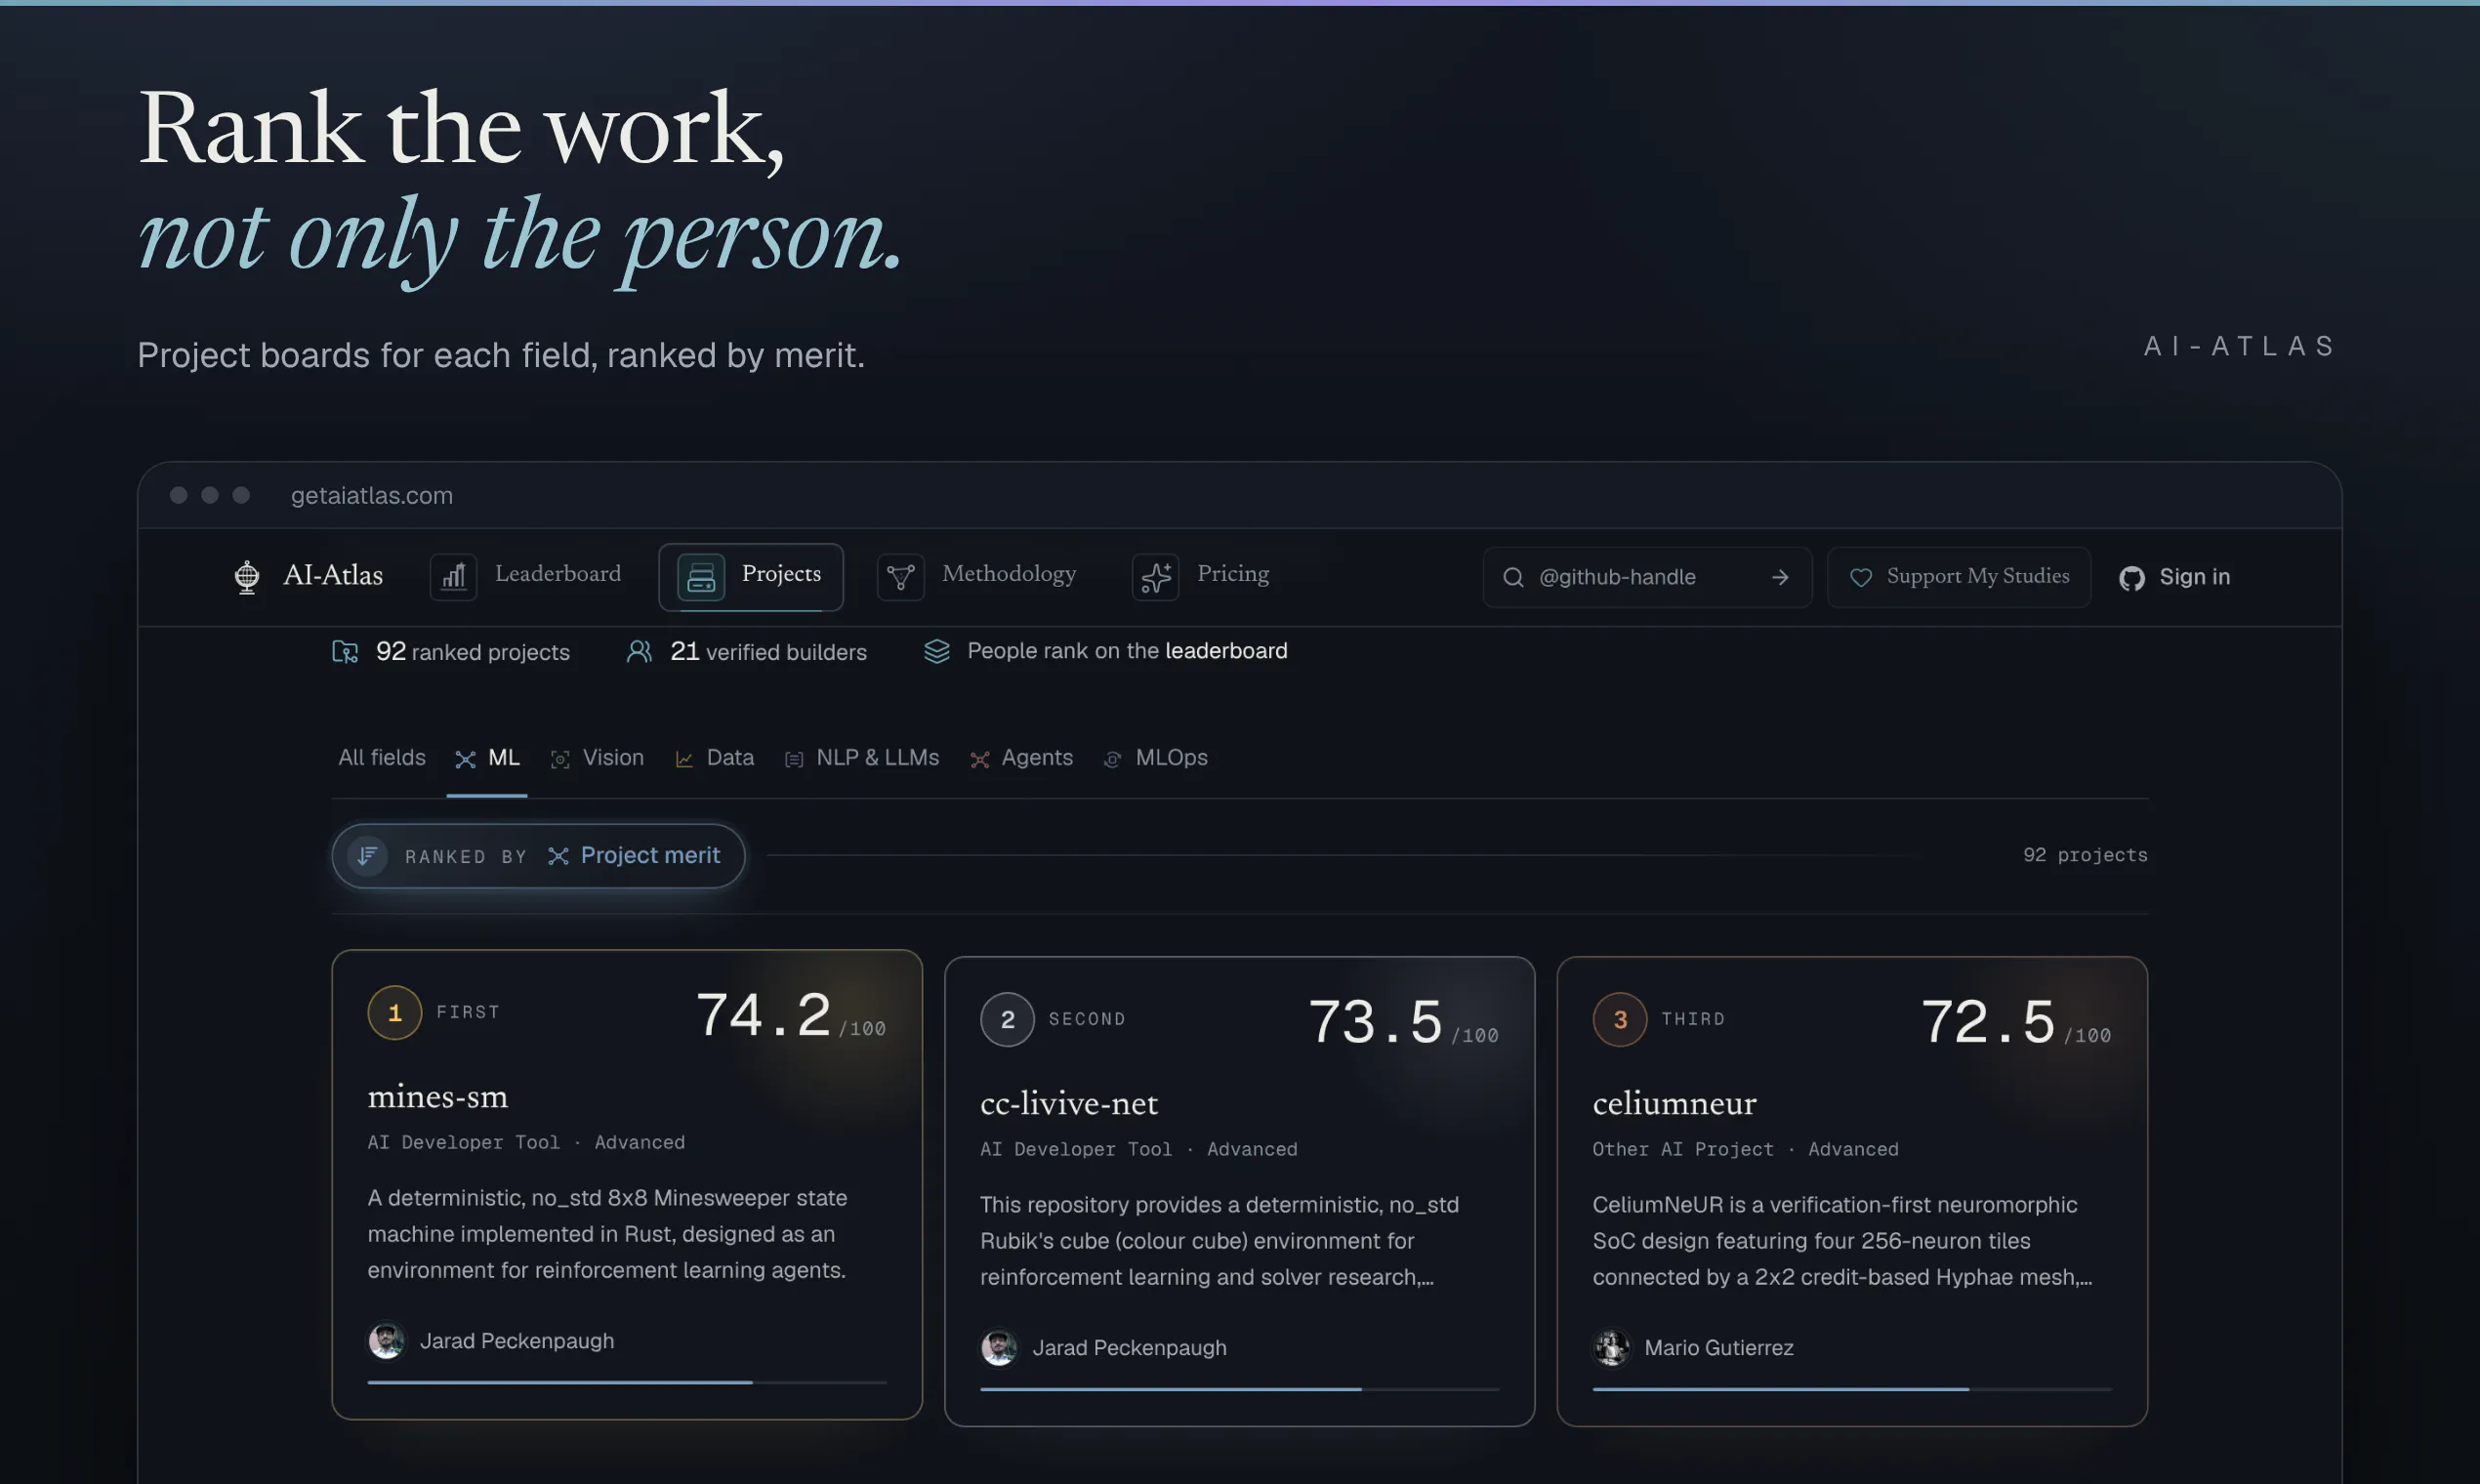Click the Methodology graph icon
Image resolution: width=2480 pixels, height=1484 pixels.
coord(900,577)
